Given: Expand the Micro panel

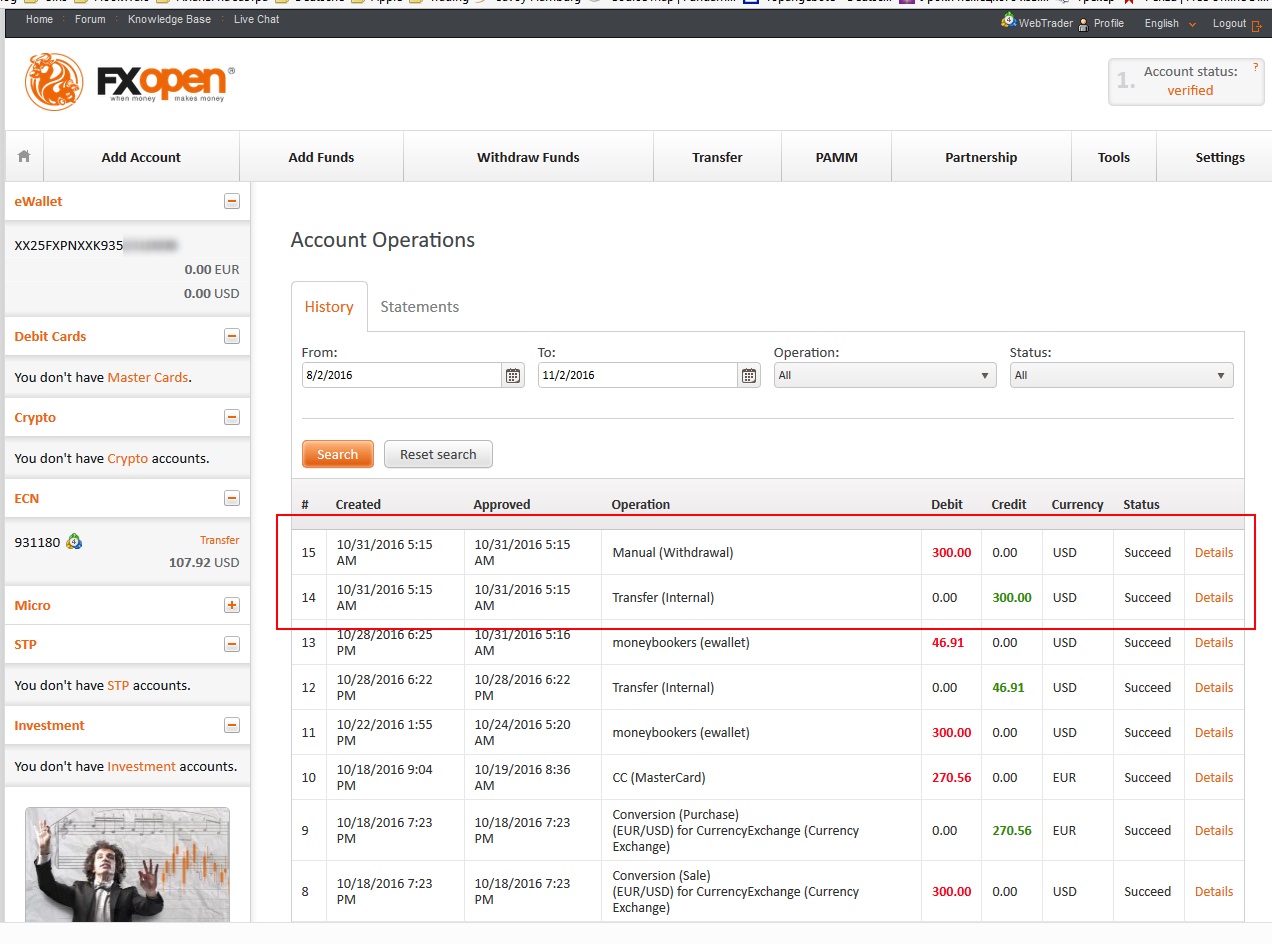Looking at the screenshot, I should pyautogui.click(x=232, y=605).
